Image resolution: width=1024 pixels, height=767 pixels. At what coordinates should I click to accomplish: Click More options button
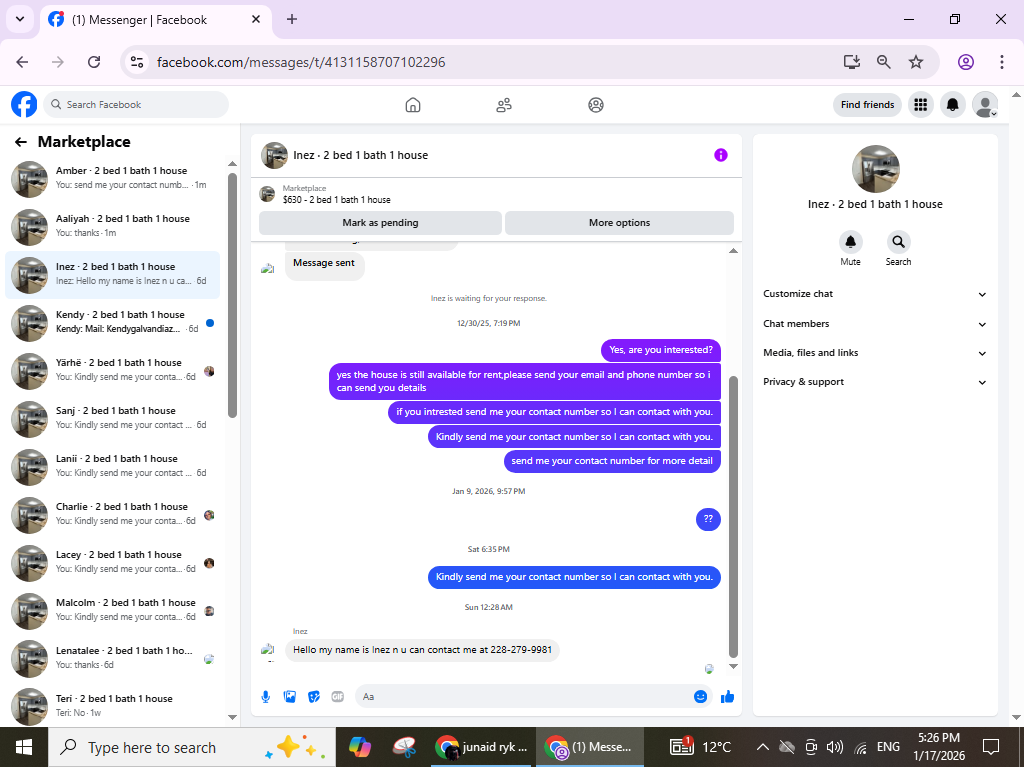(x=619, y=223)
